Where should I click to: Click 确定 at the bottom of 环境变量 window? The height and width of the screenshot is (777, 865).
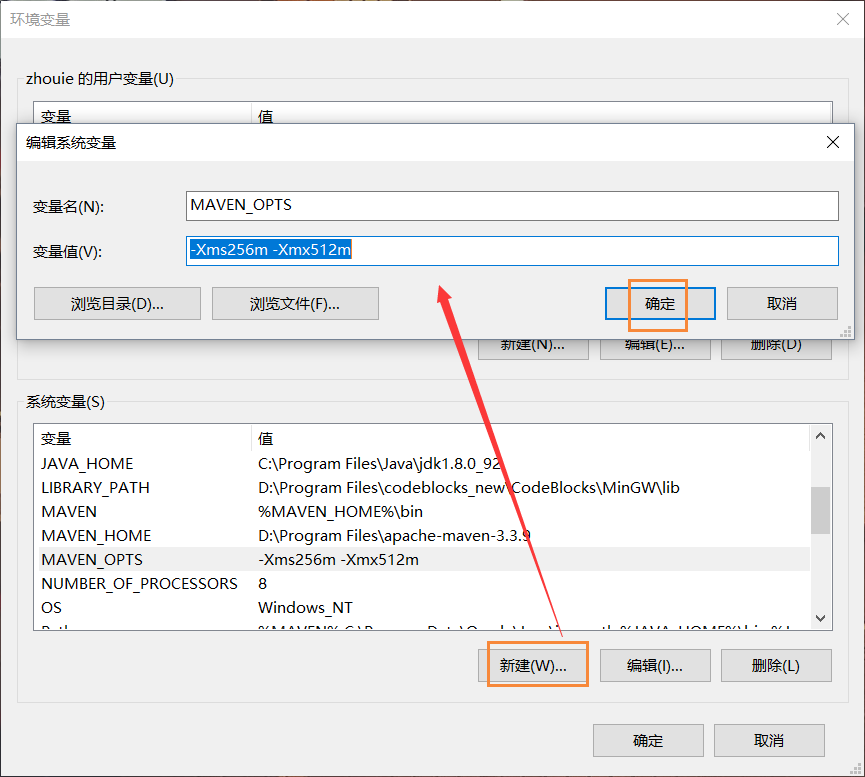(x=648, y=741)
